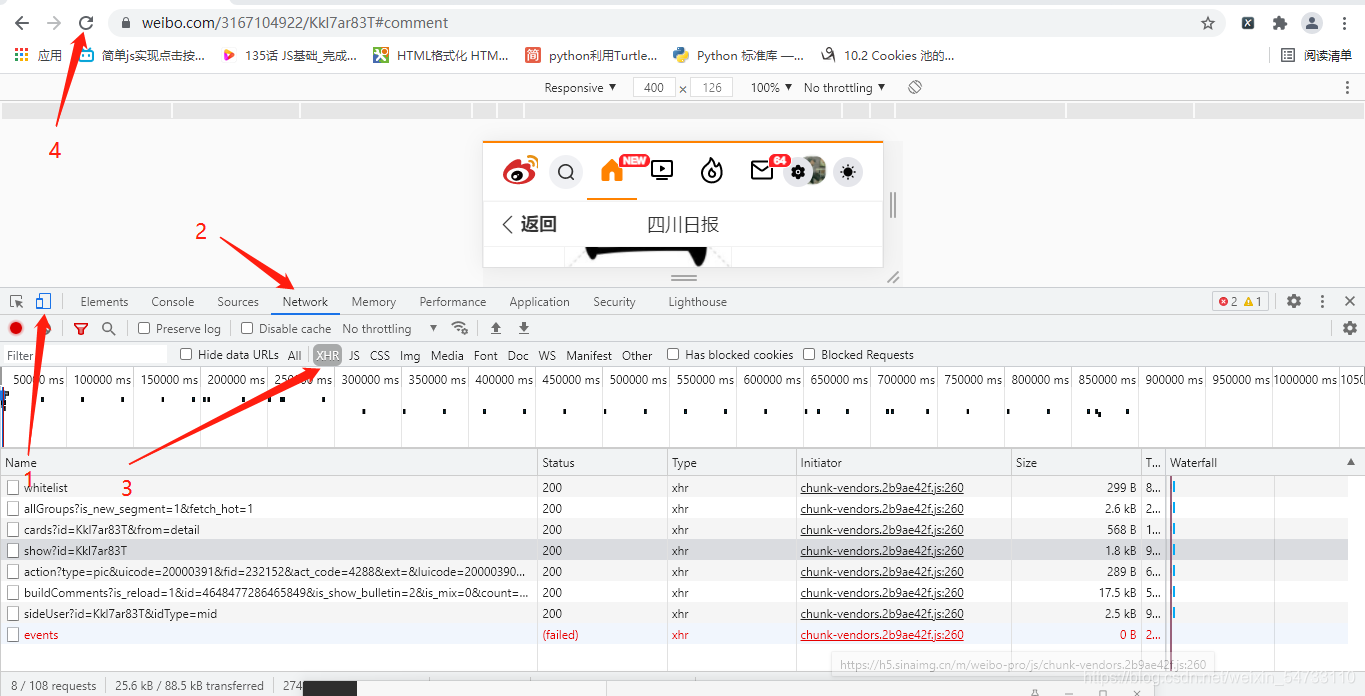Open the device toolbar No throttling dropdown
Viewport: 1365px width, 696px height.
(844, 88)
